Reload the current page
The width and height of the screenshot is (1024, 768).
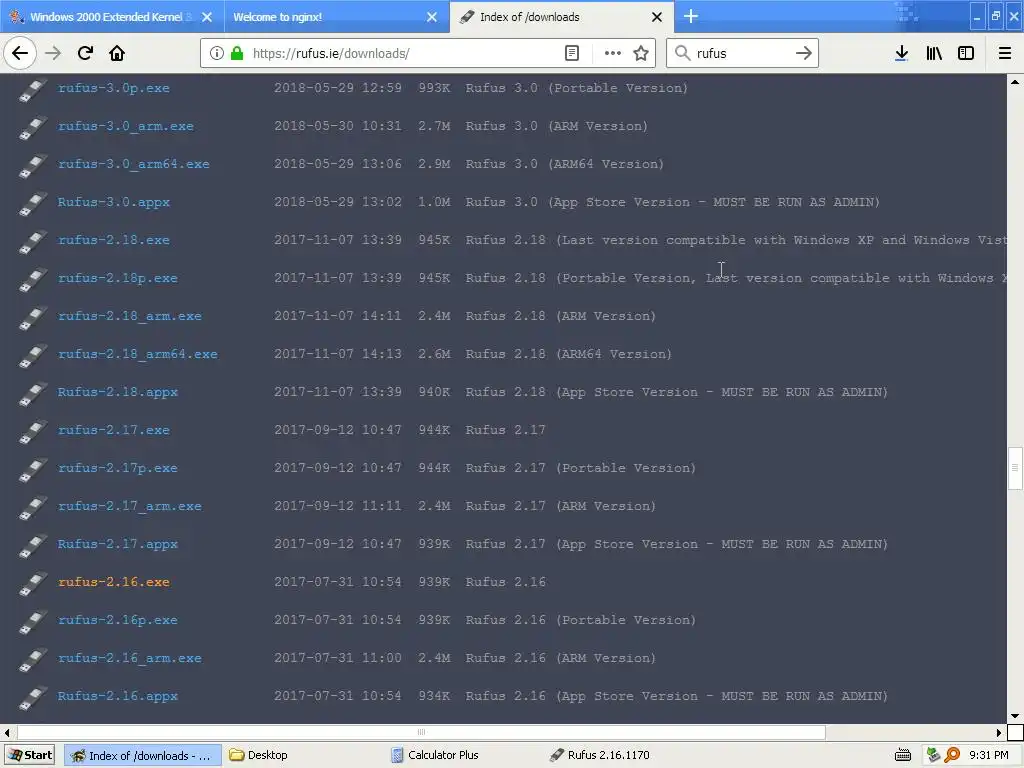[85, 53]
